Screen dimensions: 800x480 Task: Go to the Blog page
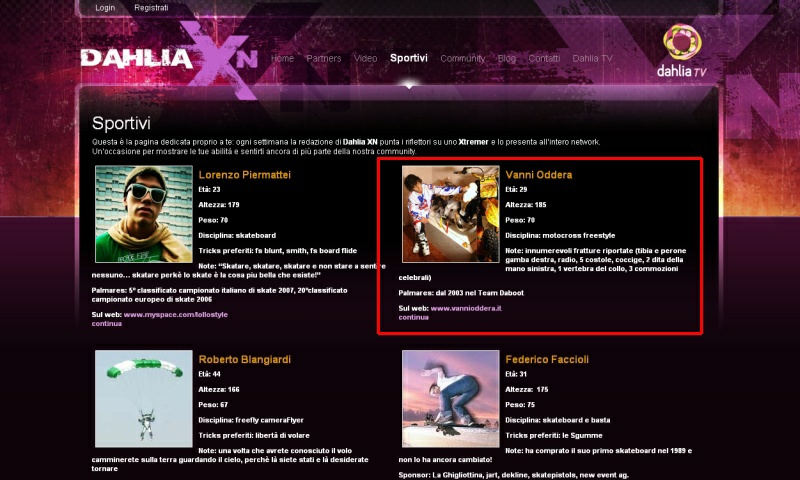point(507,59)
